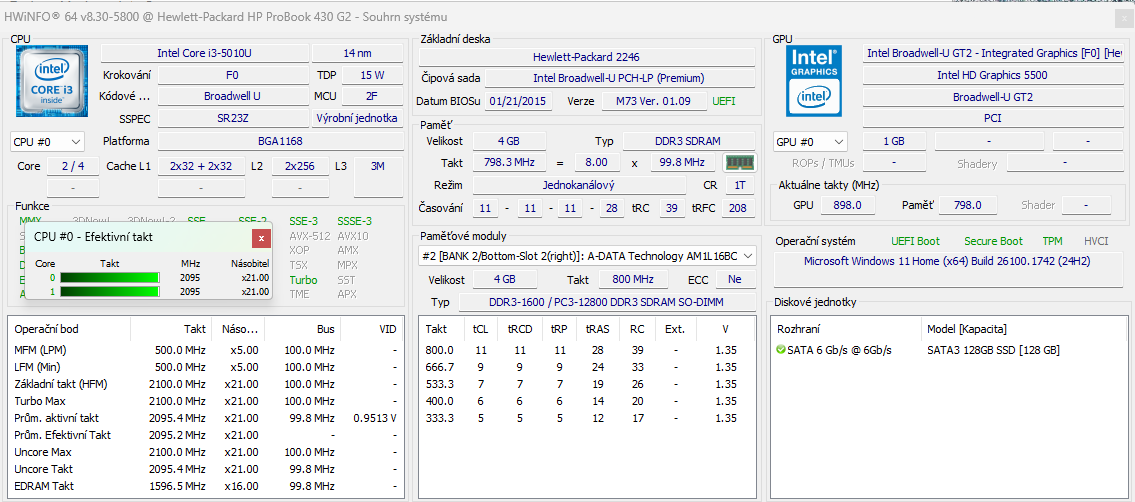Click the green memory module icon
The width and height of the screenshot is (1135, 502).
click(x=740, y=162)
